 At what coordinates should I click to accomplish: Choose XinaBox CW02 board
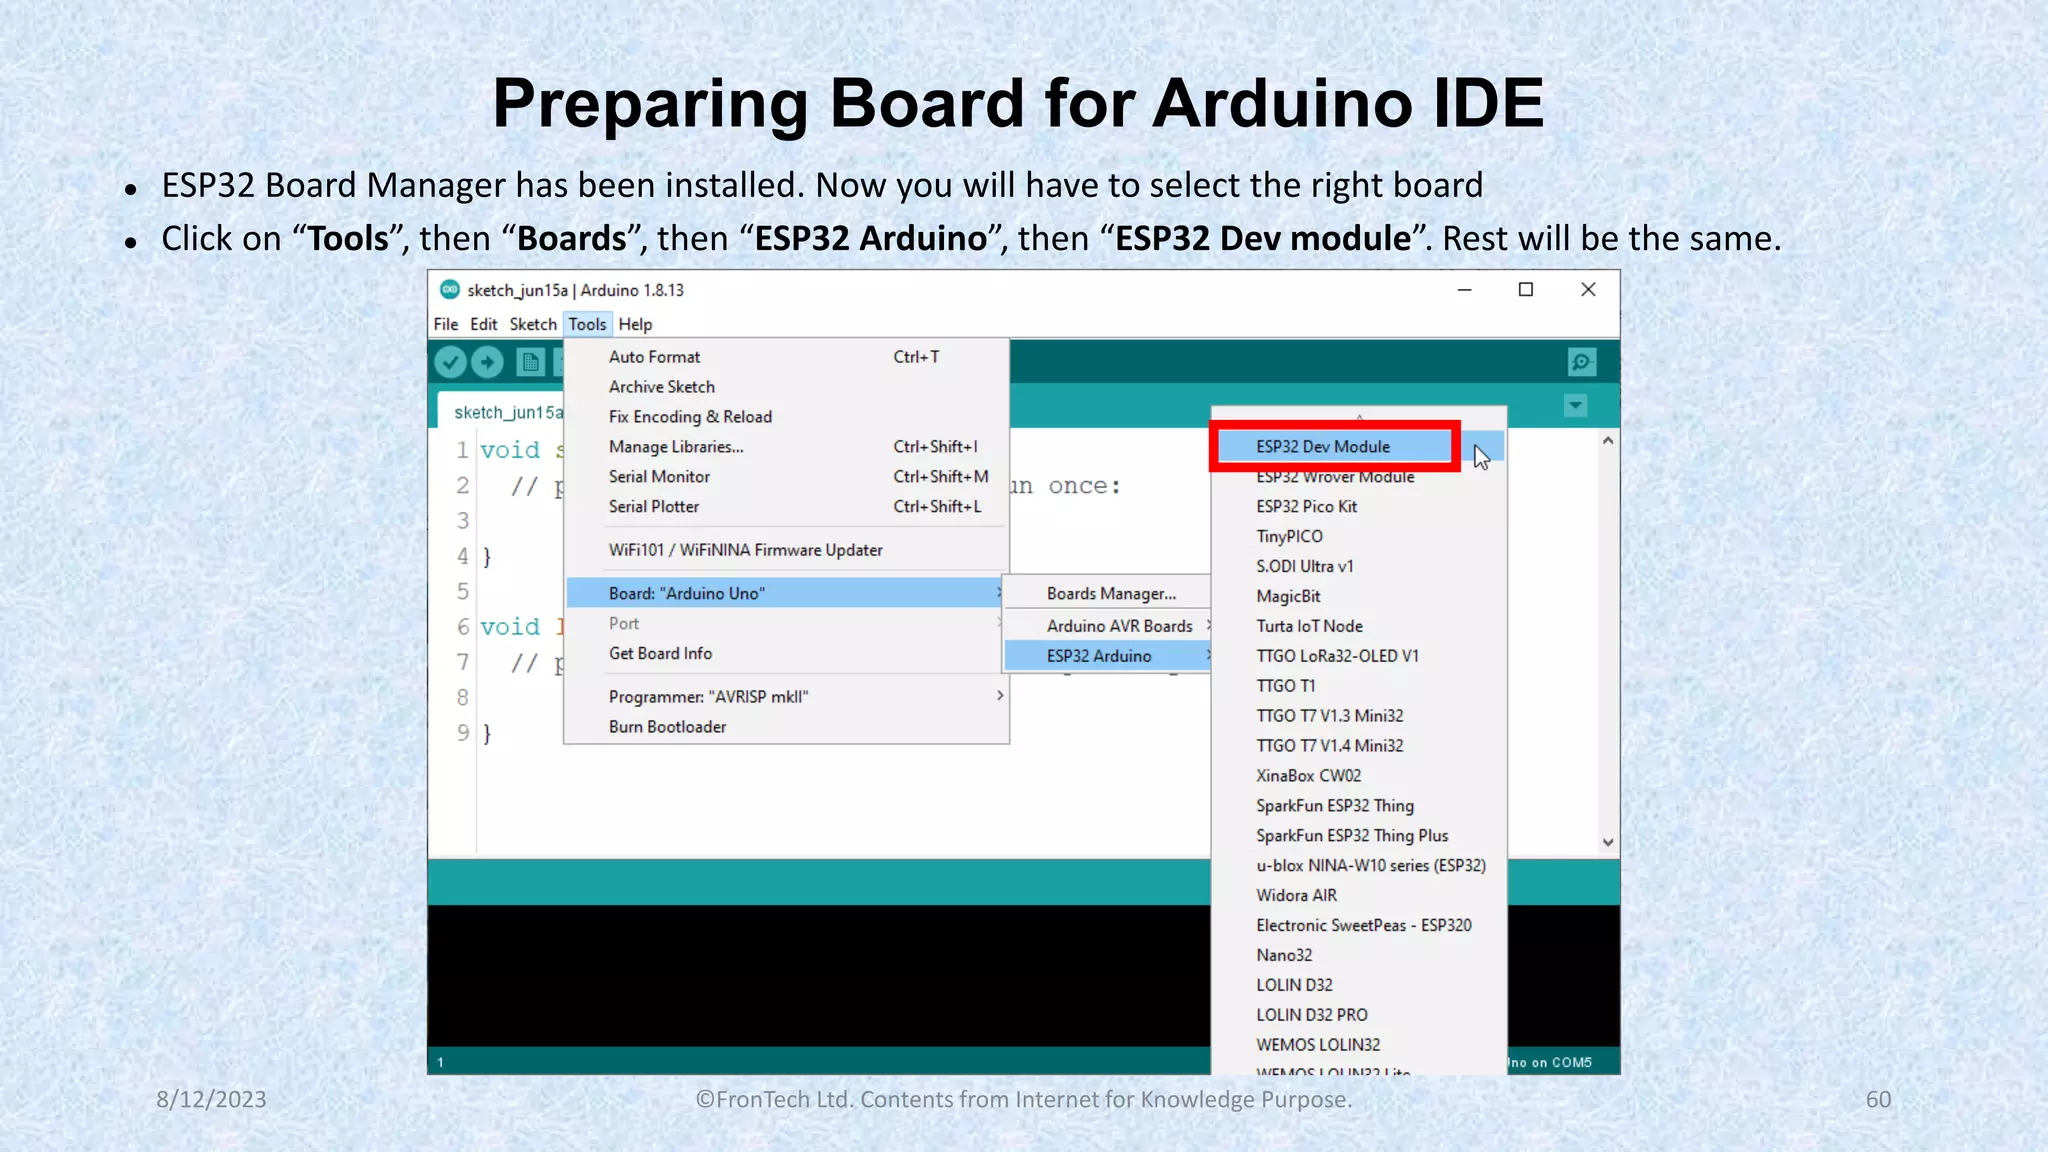(1359, 776)
